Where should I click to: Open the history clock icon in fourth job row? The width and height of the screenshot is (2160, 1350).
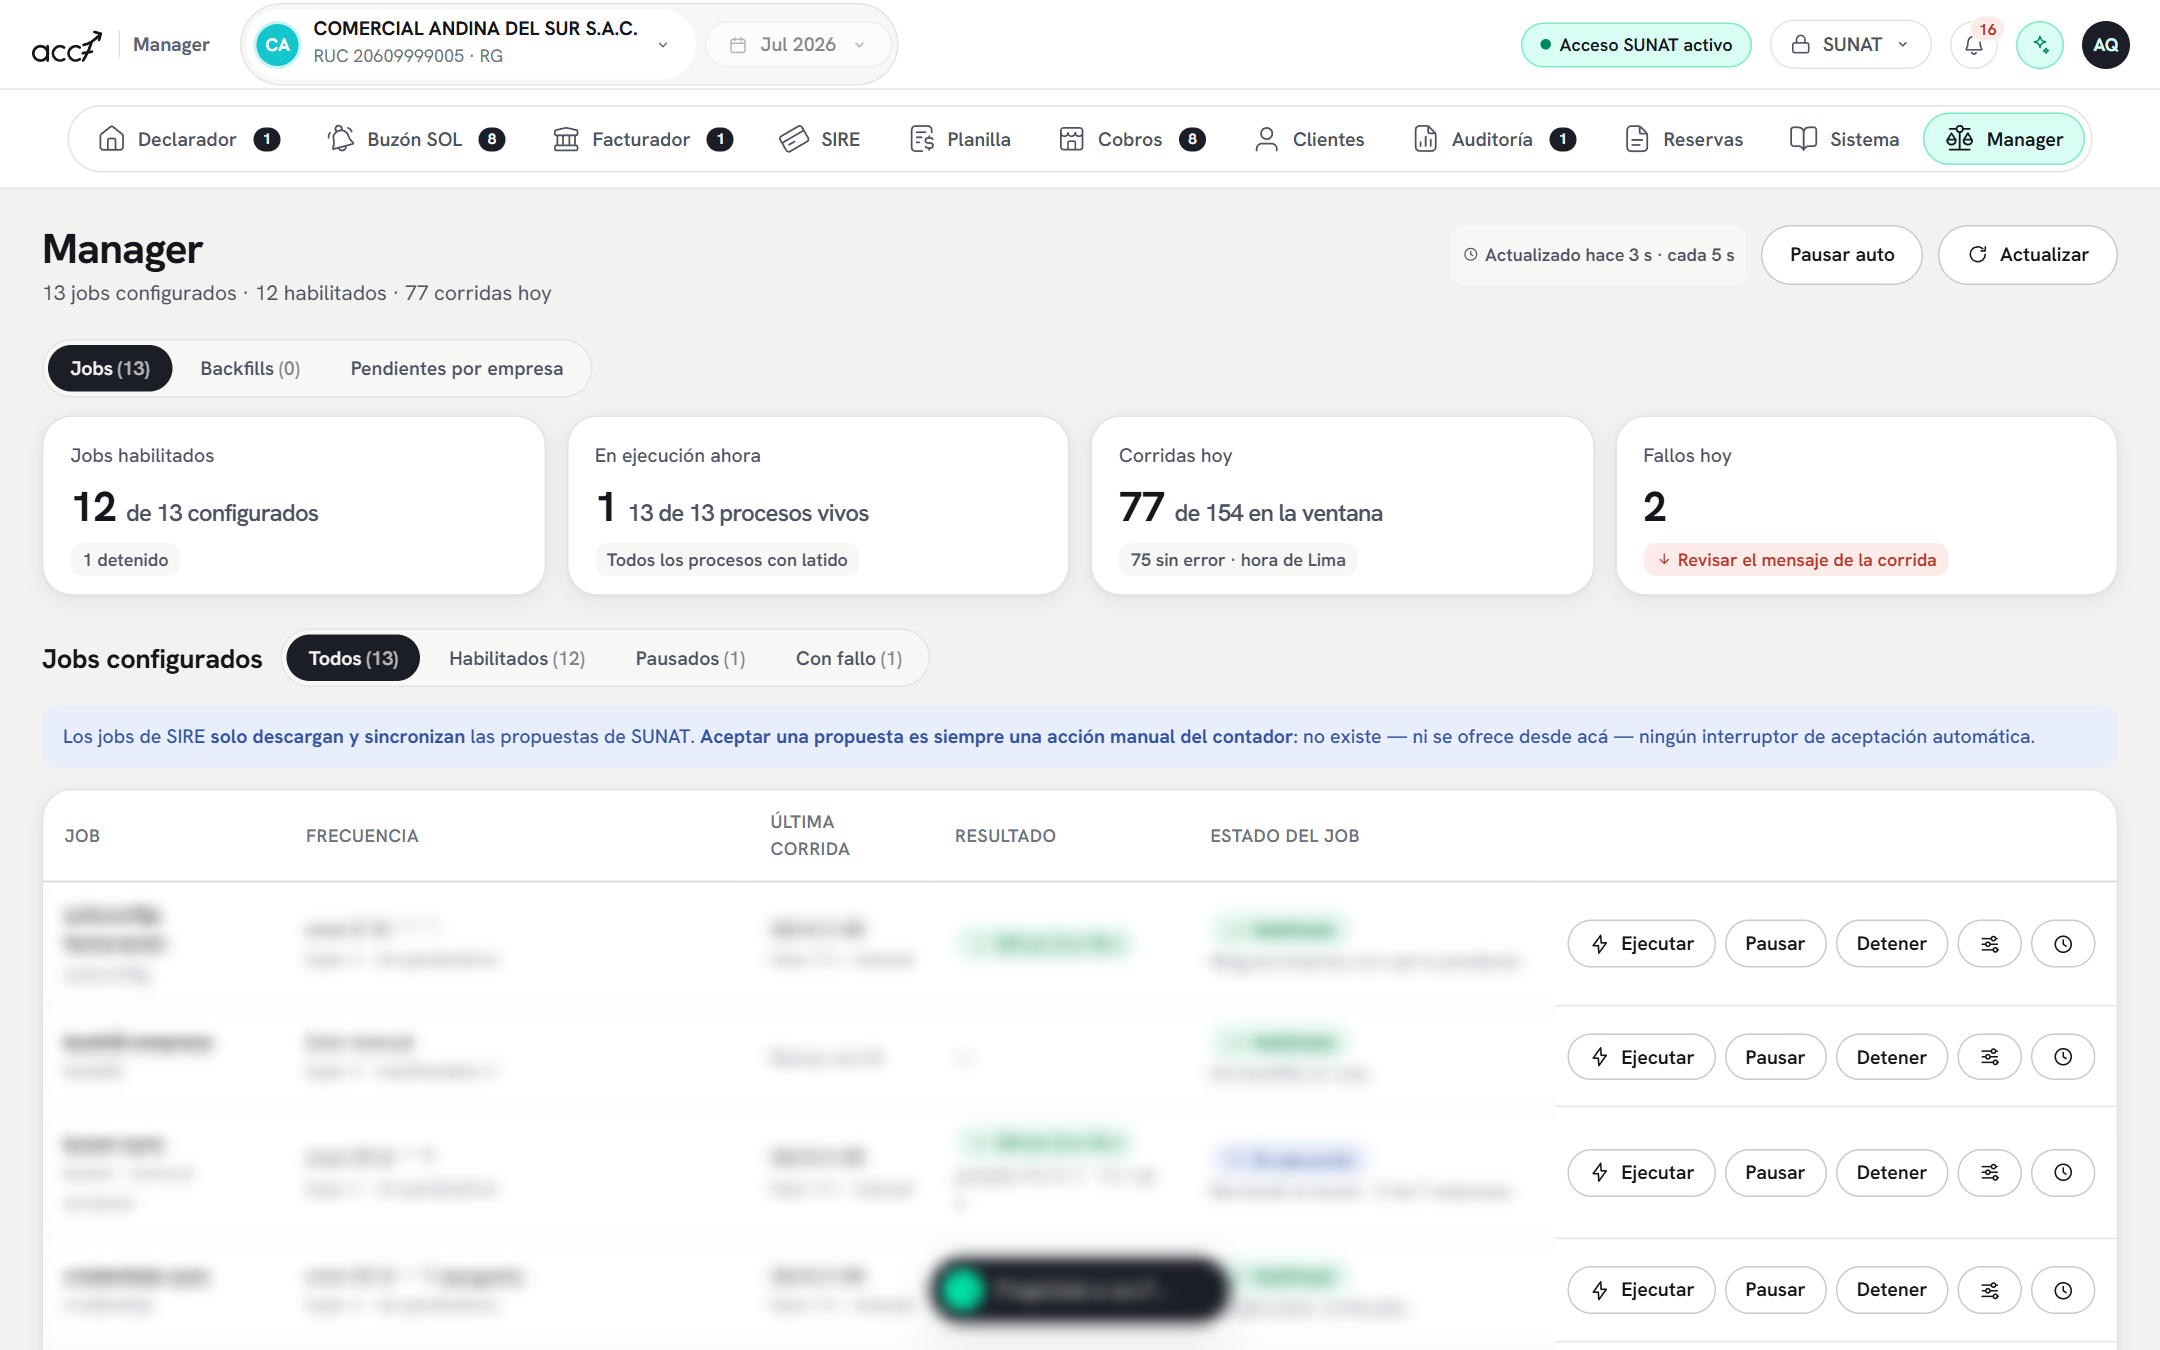click(x=2063, y=1290)
